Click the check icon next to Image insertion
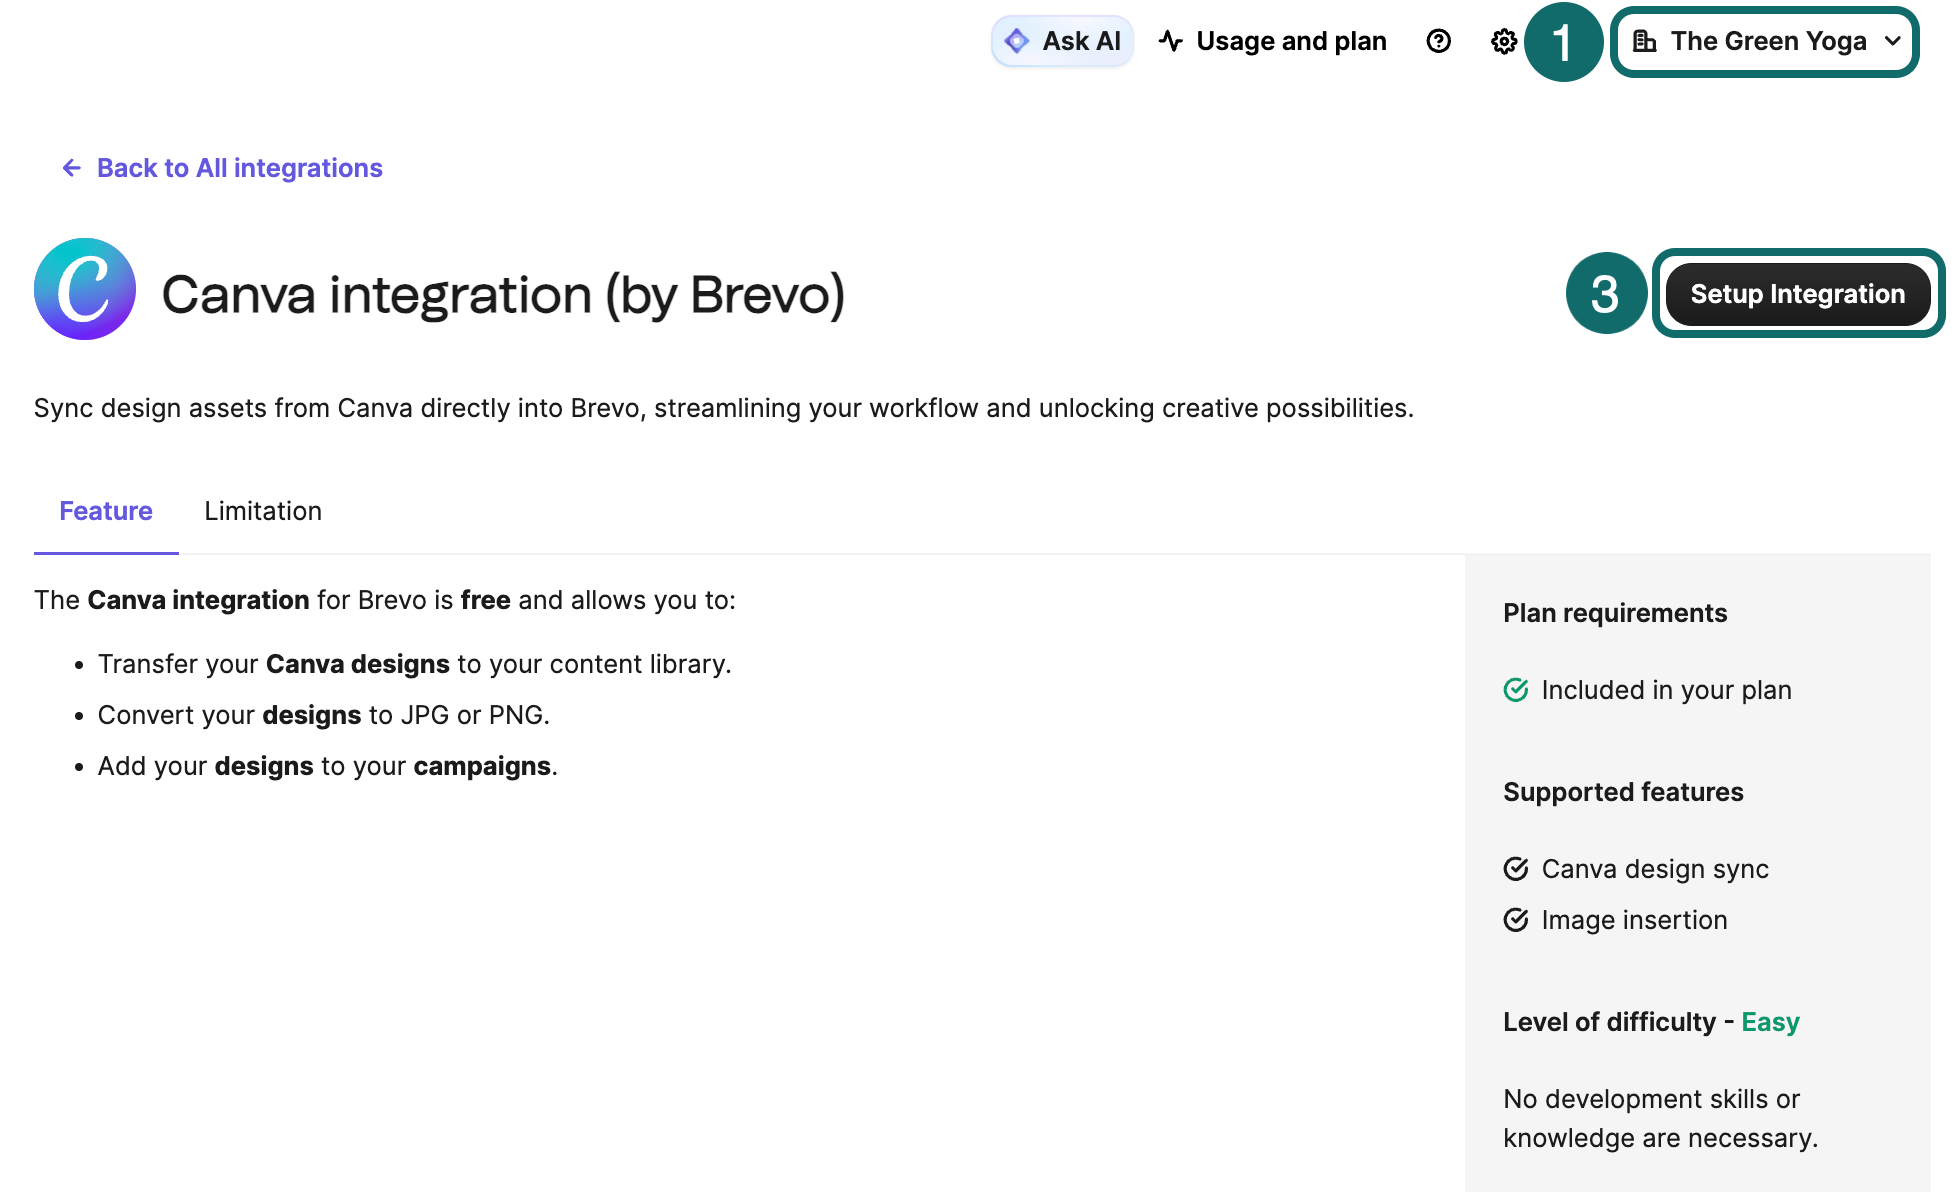Image resolution: width=1954 pixels, height=1192 pixels. 1516,919
